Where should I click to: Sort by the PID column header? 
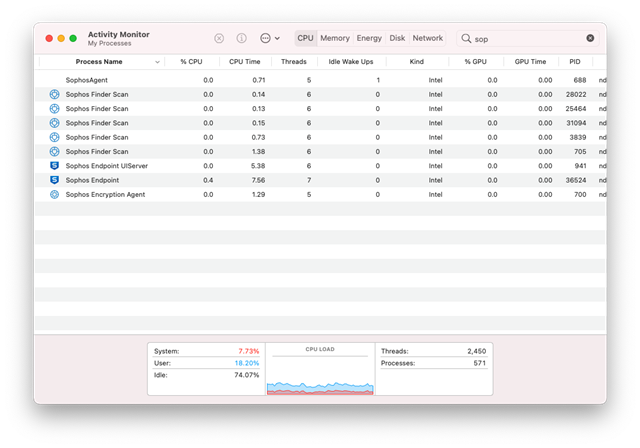pos(575,62)
